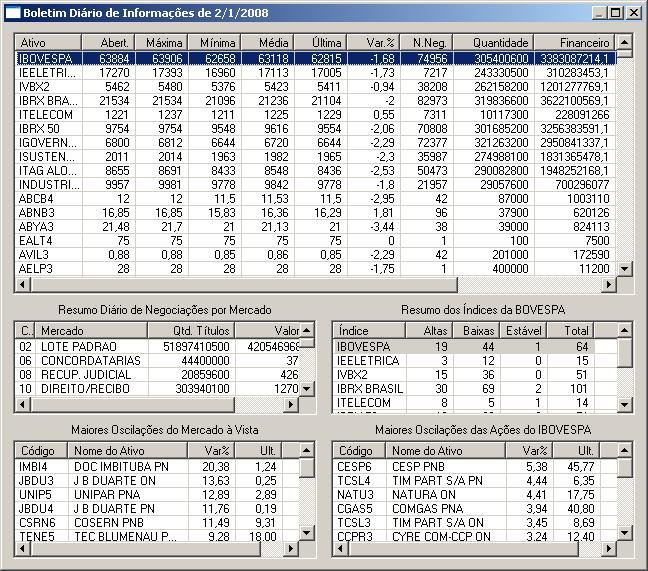The height and width of the screenshot is (571, 648).
Task: Click down arrow of main quotes table scrollbar
Action: click(624, 268)
